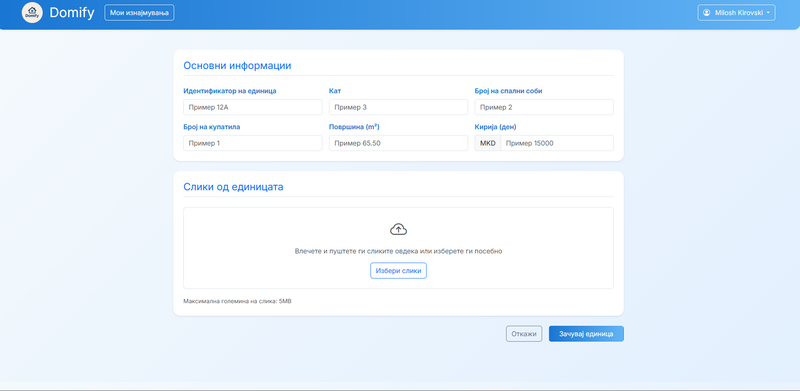Screen dimensions: 800x391
Task: Open Мои изнајмувања in the header
Action: click(x=139, y=13)
